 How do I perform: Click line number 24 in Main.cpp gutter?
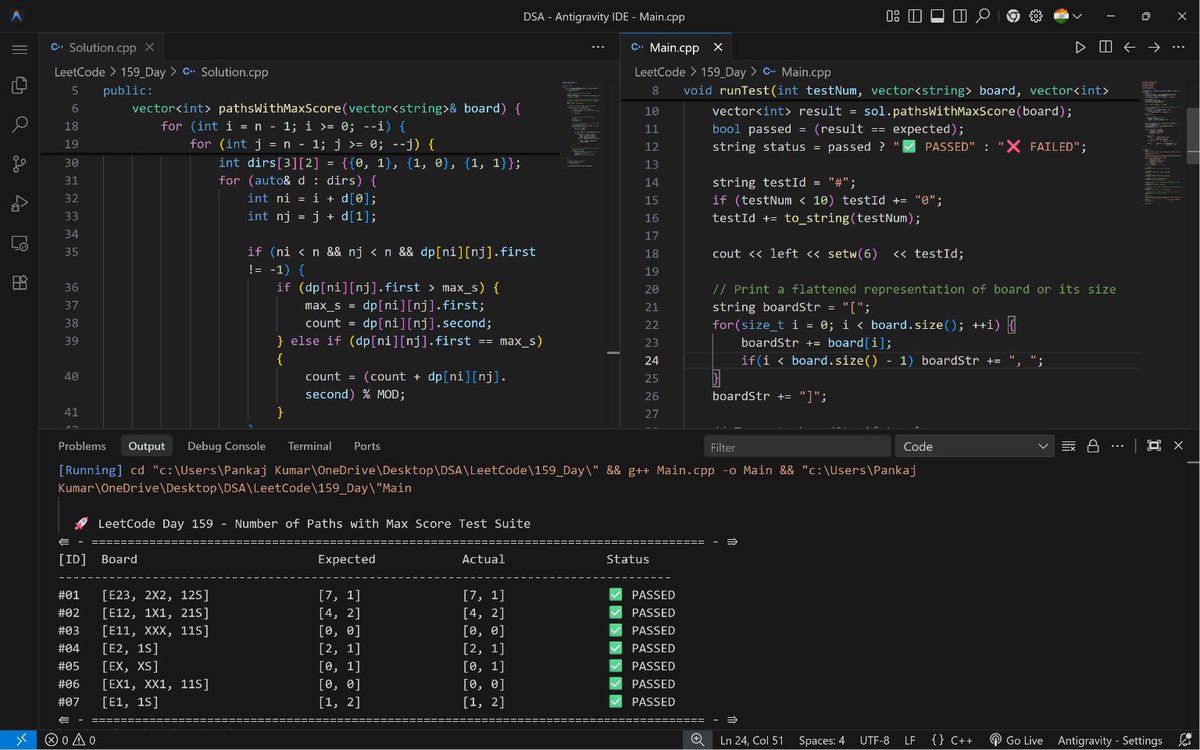[x=652, y=361]
